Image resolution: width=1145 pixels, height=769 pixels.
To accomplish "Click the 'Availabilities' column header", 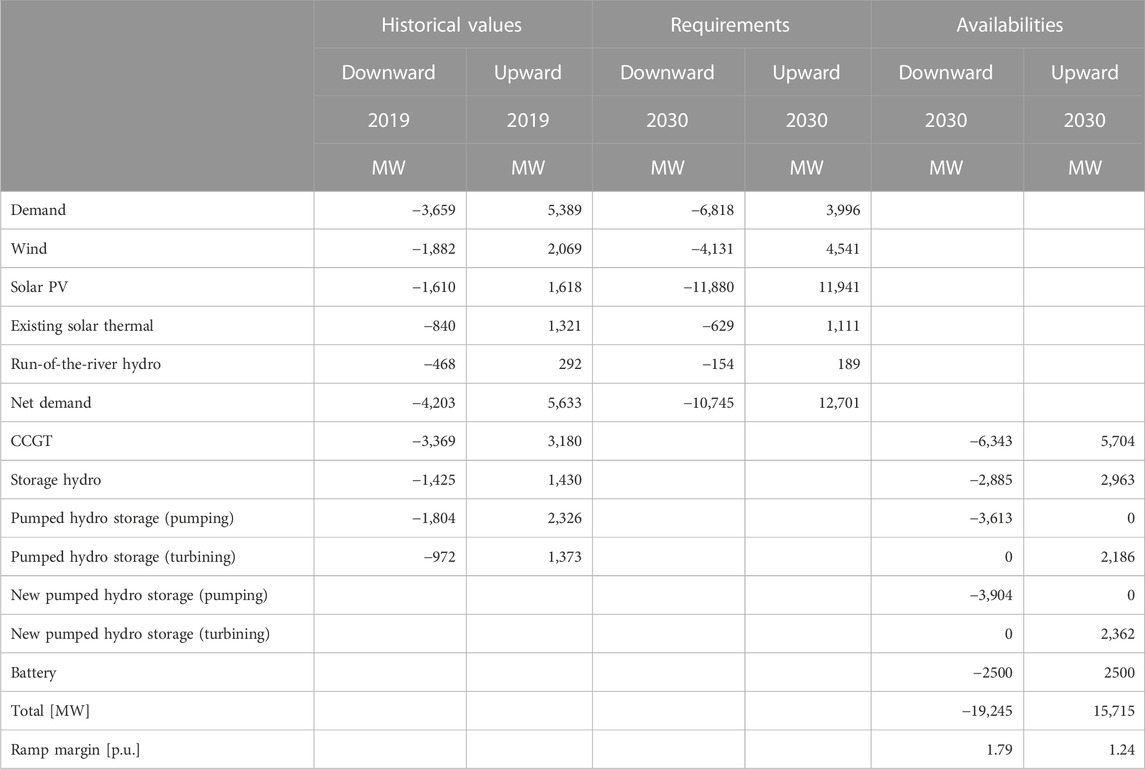I will pyautogui.click(x=1009, y=25).
